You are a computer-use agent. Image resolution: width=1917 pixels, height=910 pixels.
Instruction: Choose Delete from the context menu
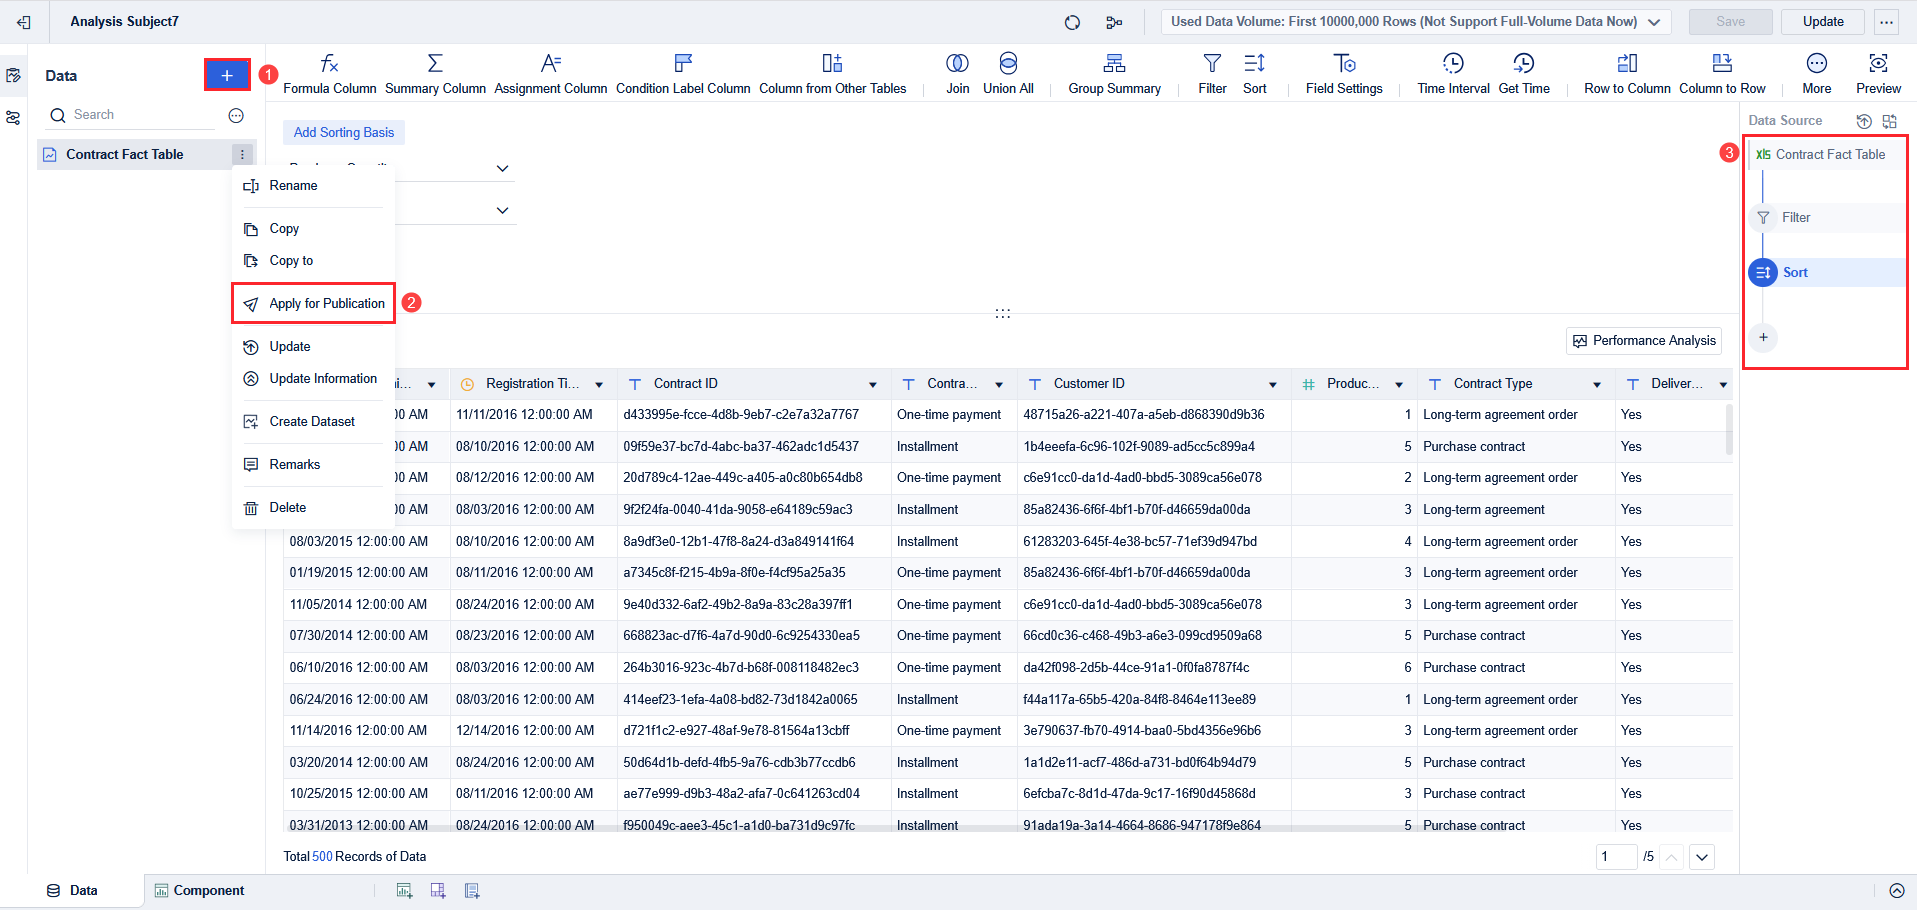313,508
